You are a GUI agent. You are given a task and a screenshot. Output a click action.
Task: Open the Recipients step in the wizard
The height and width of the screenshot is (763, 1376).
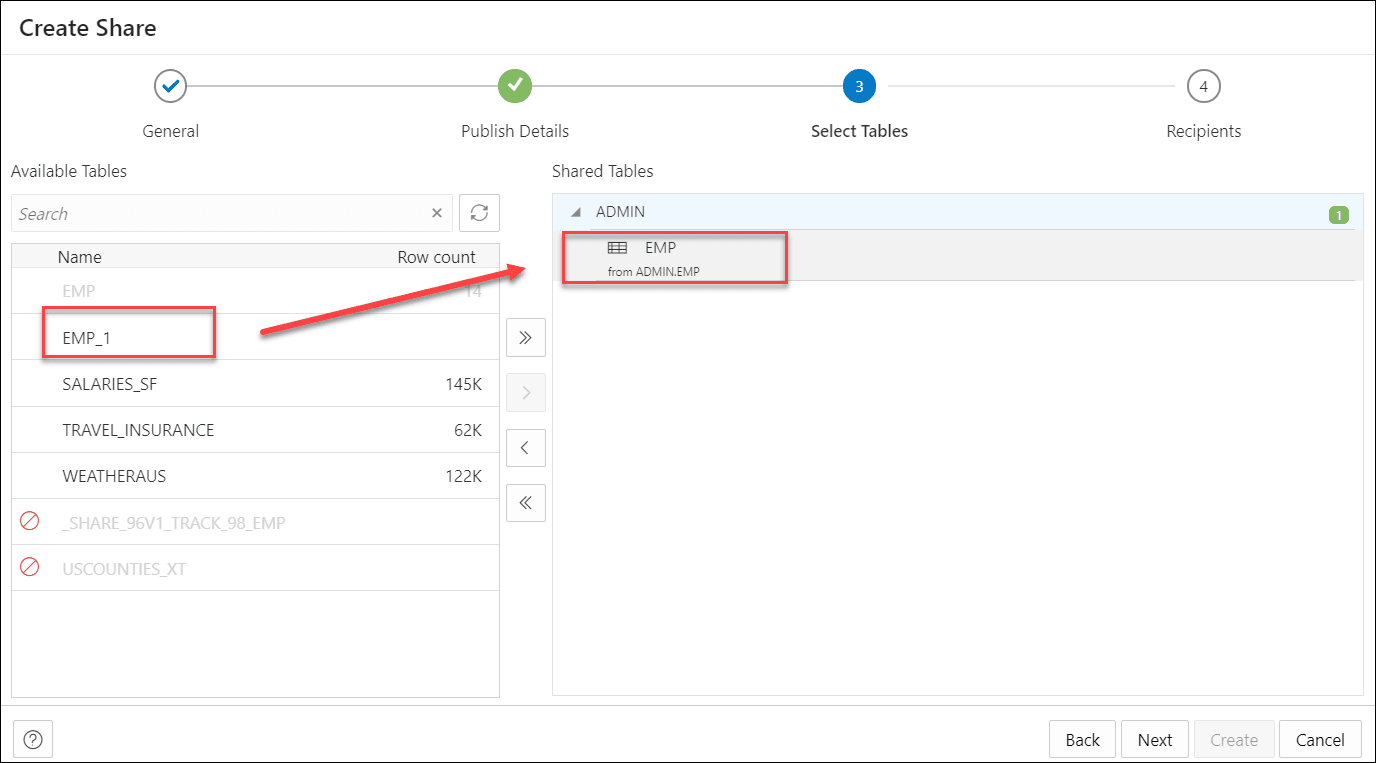tap(1203, 86)
